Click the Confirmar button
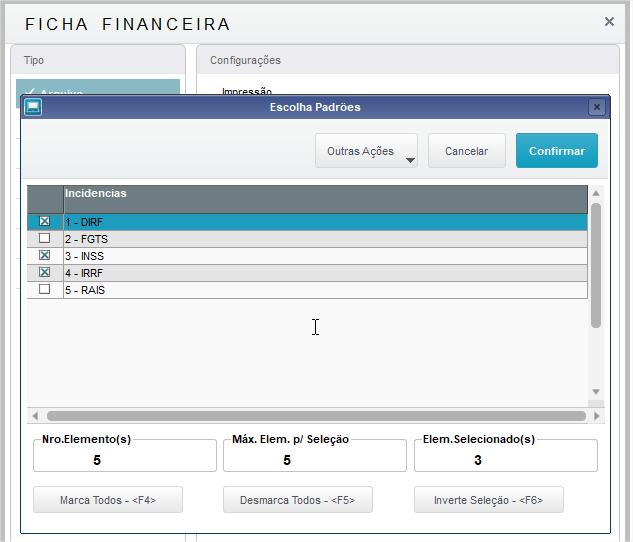 point(557,151)
